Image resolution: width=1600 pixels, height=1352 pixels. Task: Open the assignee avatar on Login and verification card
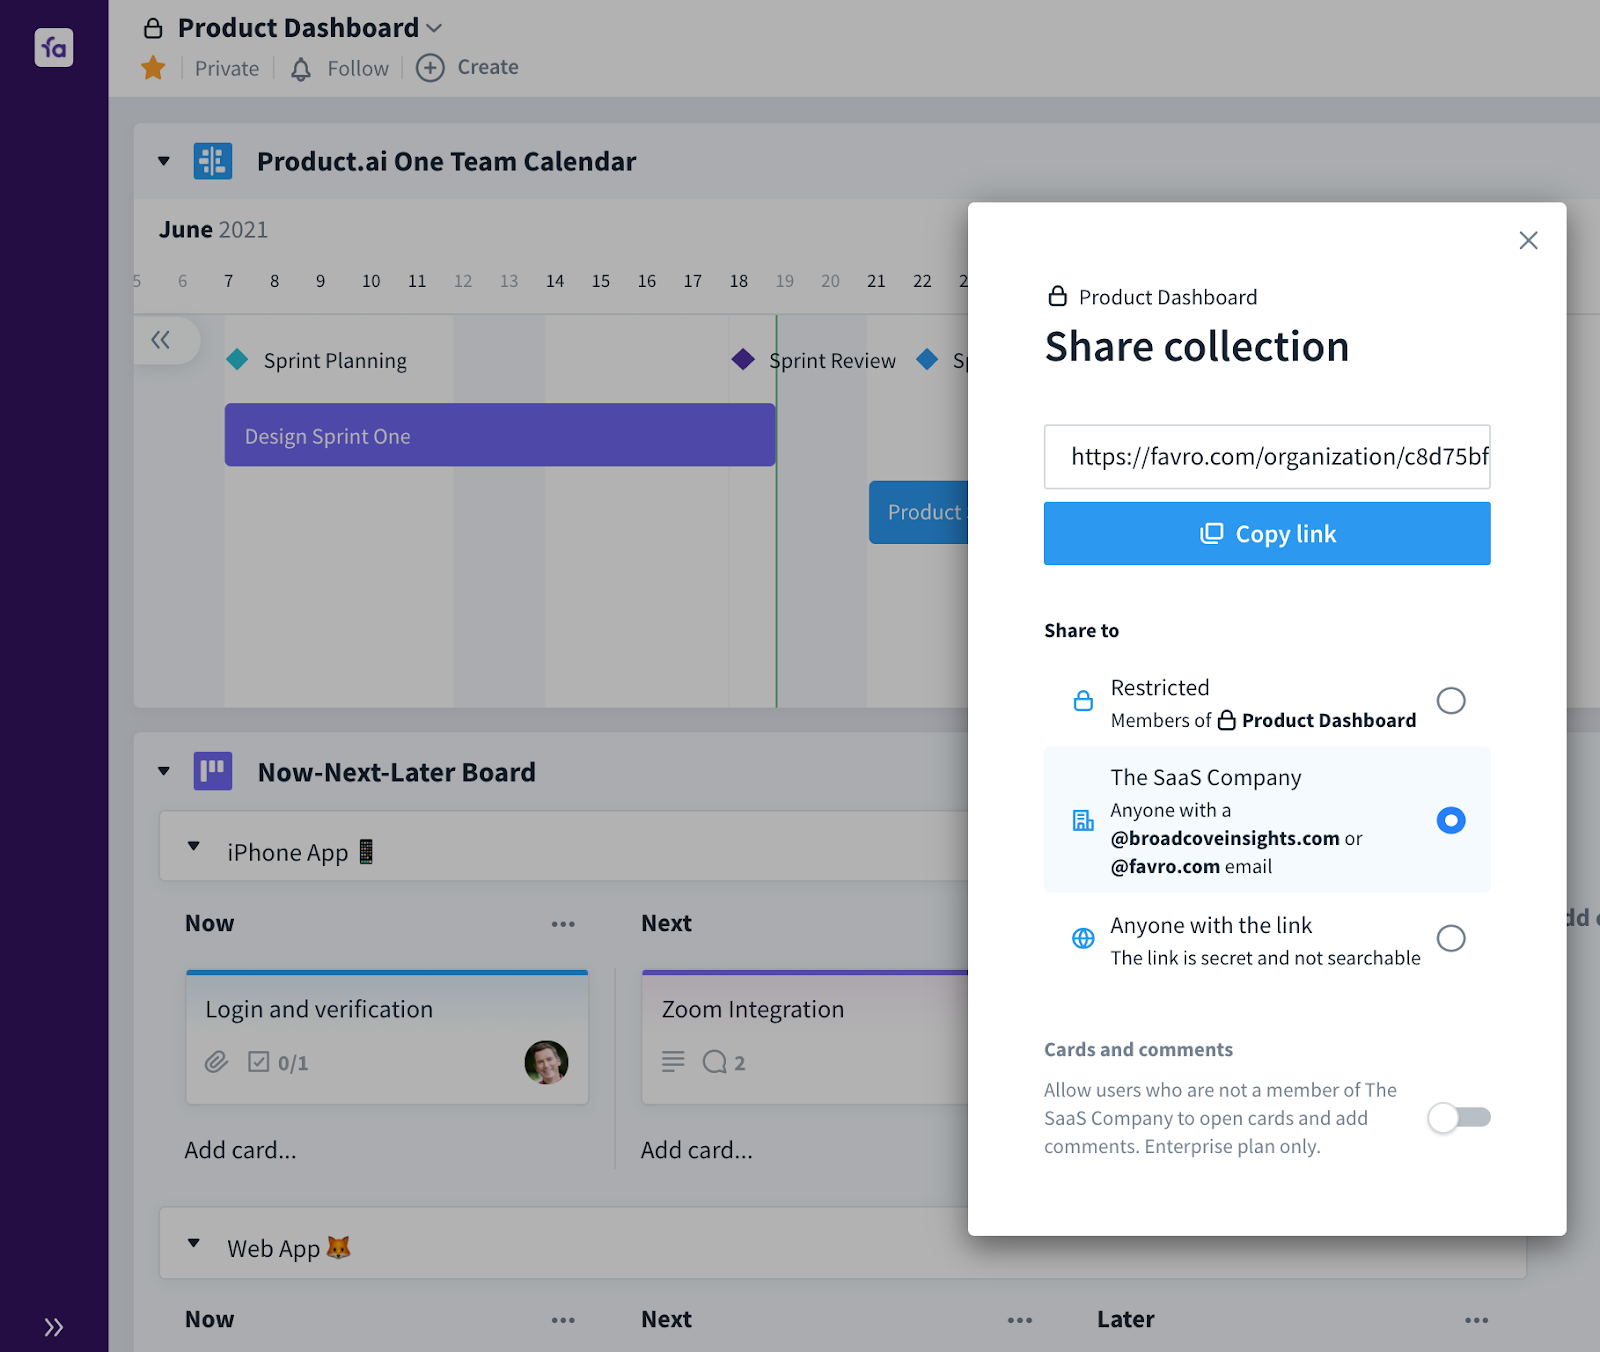pos(546,1062)
